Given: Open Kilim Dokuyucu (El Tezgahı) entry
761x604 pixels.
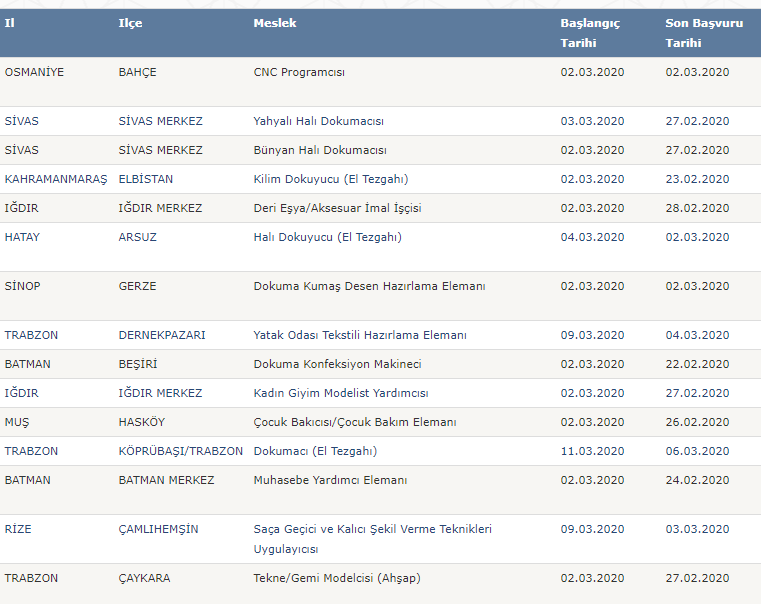Looking at the screenshot, I should coord(331,180).
